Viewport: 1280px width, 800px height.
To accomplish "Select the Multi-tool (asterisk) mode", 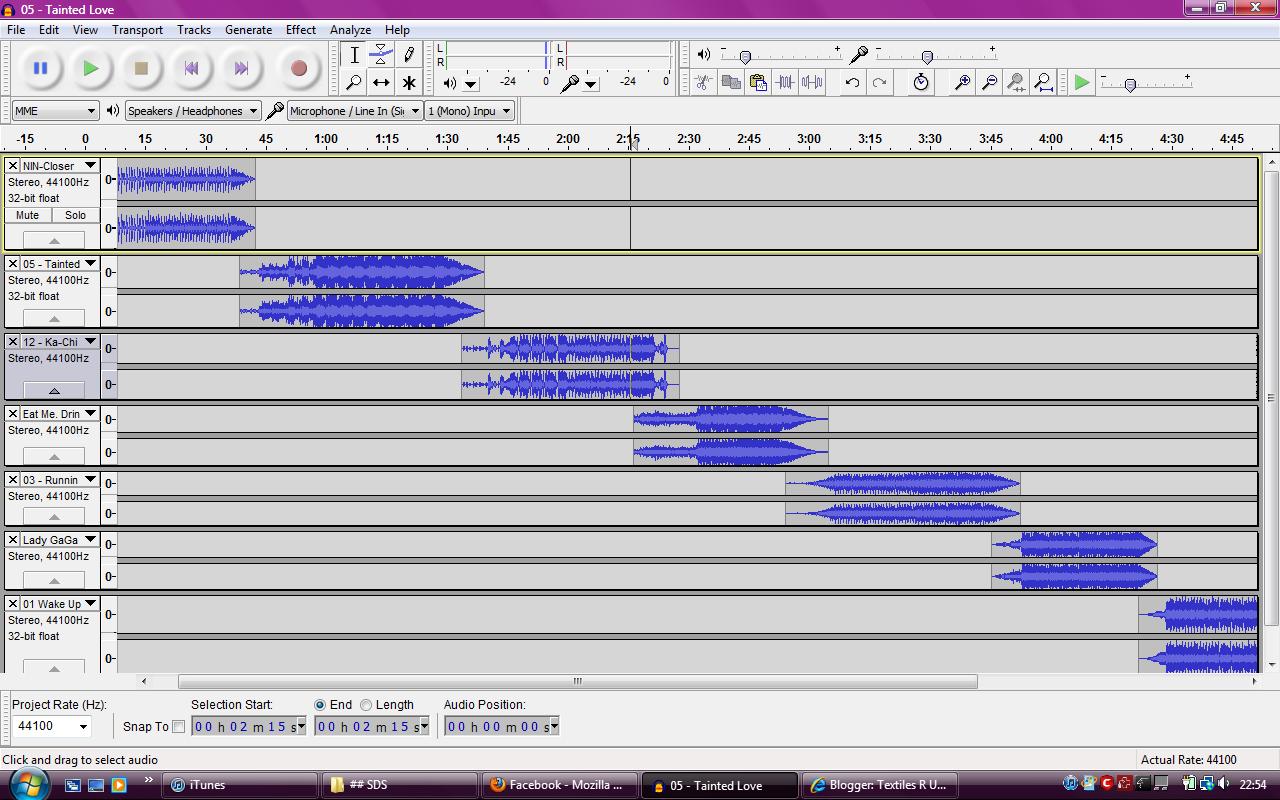I will coord(408,82).
